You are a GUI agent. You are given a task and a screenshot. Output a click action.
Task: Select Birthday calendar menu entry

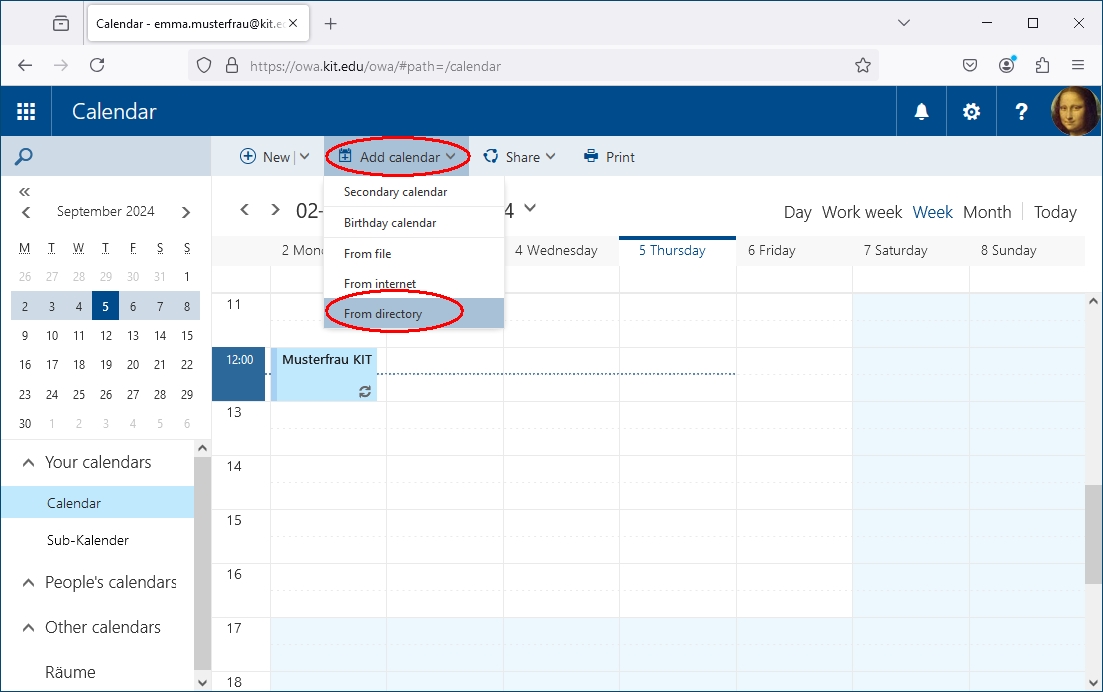(390, 223)
